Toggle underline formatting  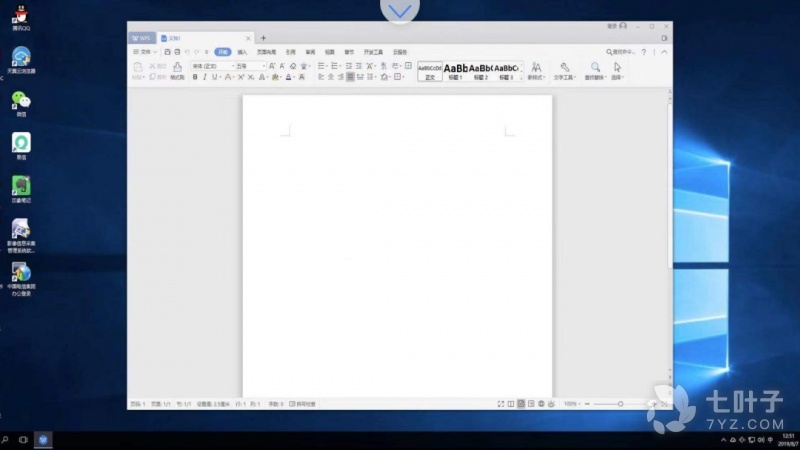tap(217, 77)
